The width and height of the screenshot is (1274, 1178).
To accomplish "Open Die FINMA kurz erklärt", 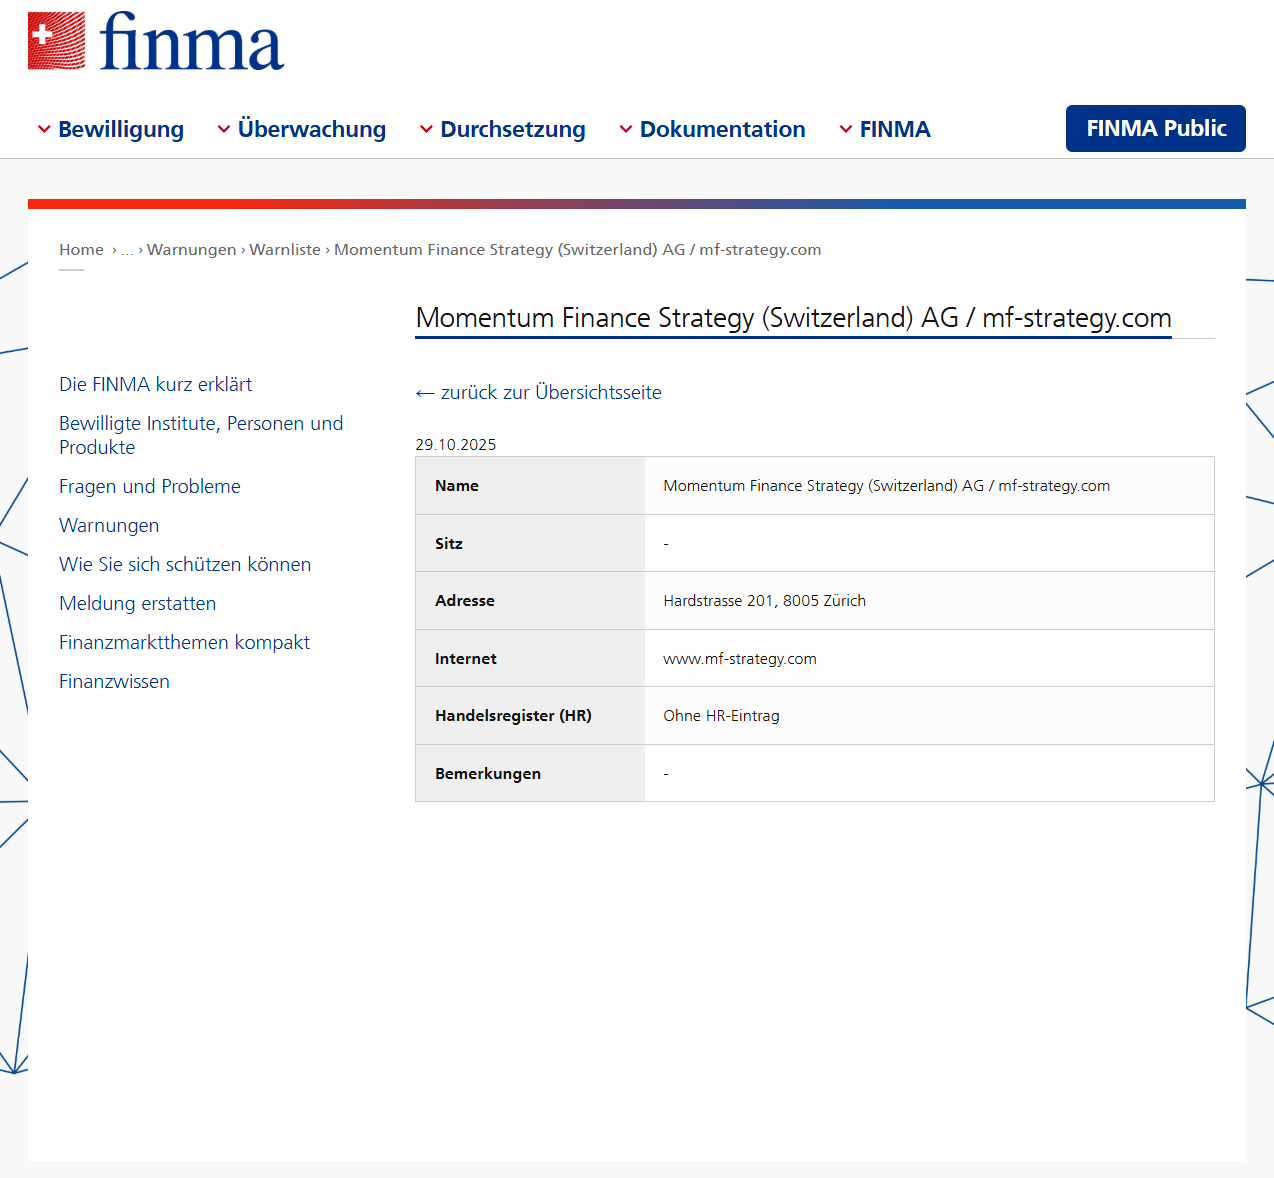I will coord(155,384).
